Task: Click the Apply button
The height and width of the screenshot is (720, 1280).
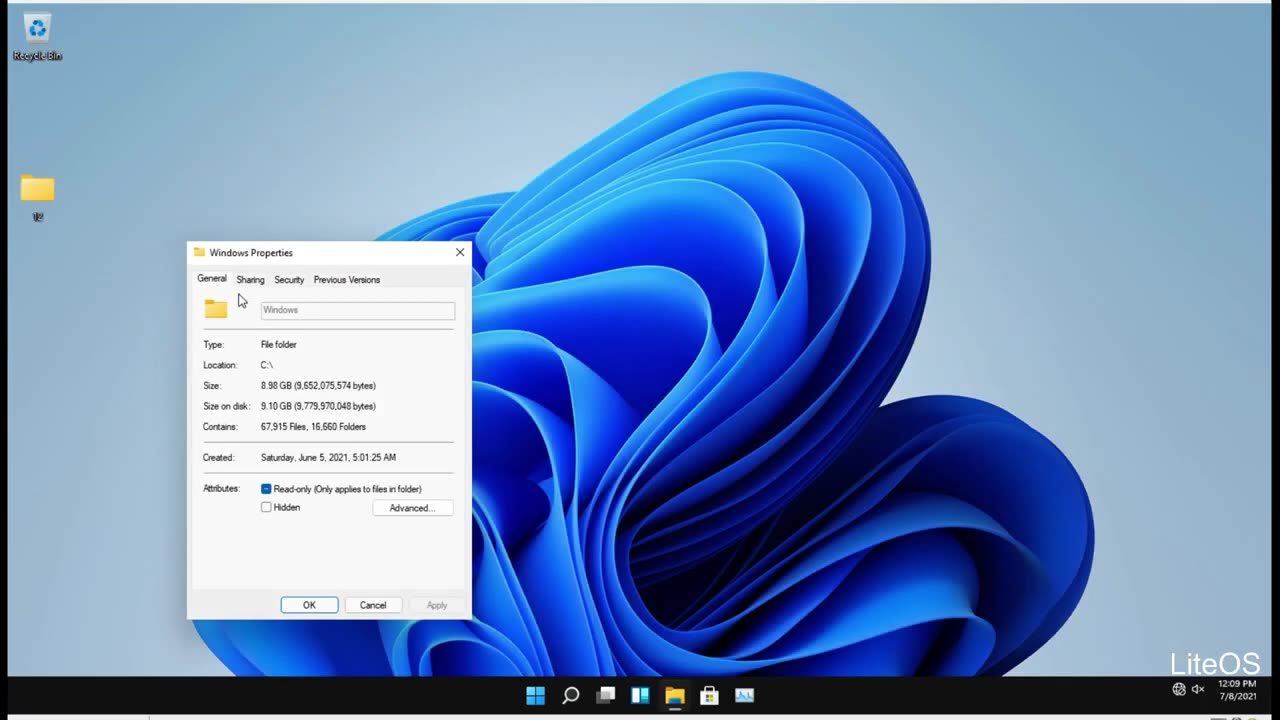Action: [x=437, y=605]
